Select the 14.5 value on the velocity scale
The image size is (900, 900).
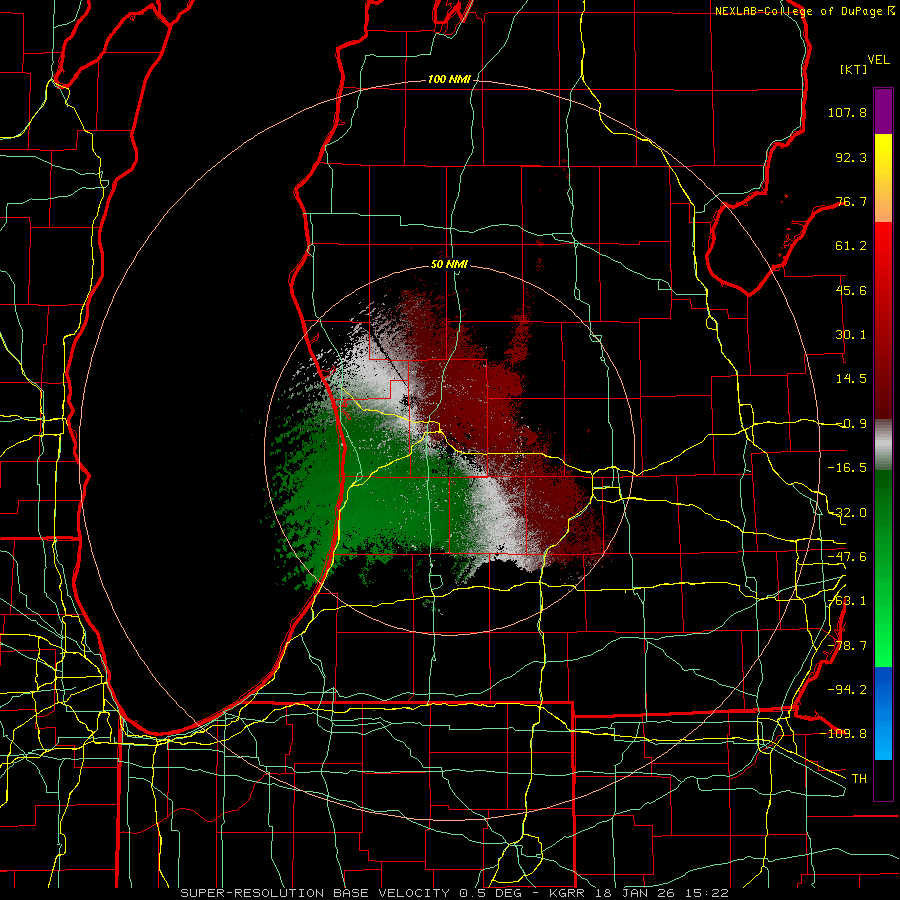851,379
